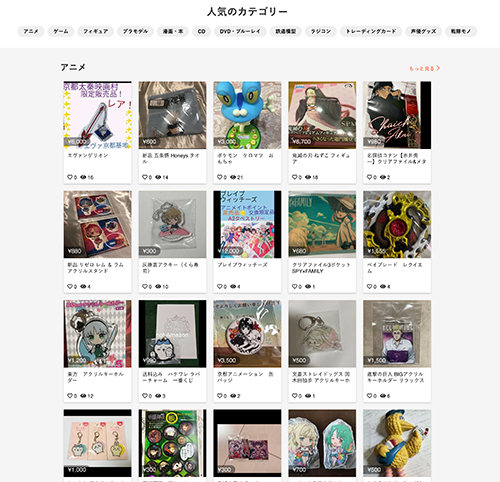Select the フィギュア category chip
500x482 pixels.
pos(96,31)
